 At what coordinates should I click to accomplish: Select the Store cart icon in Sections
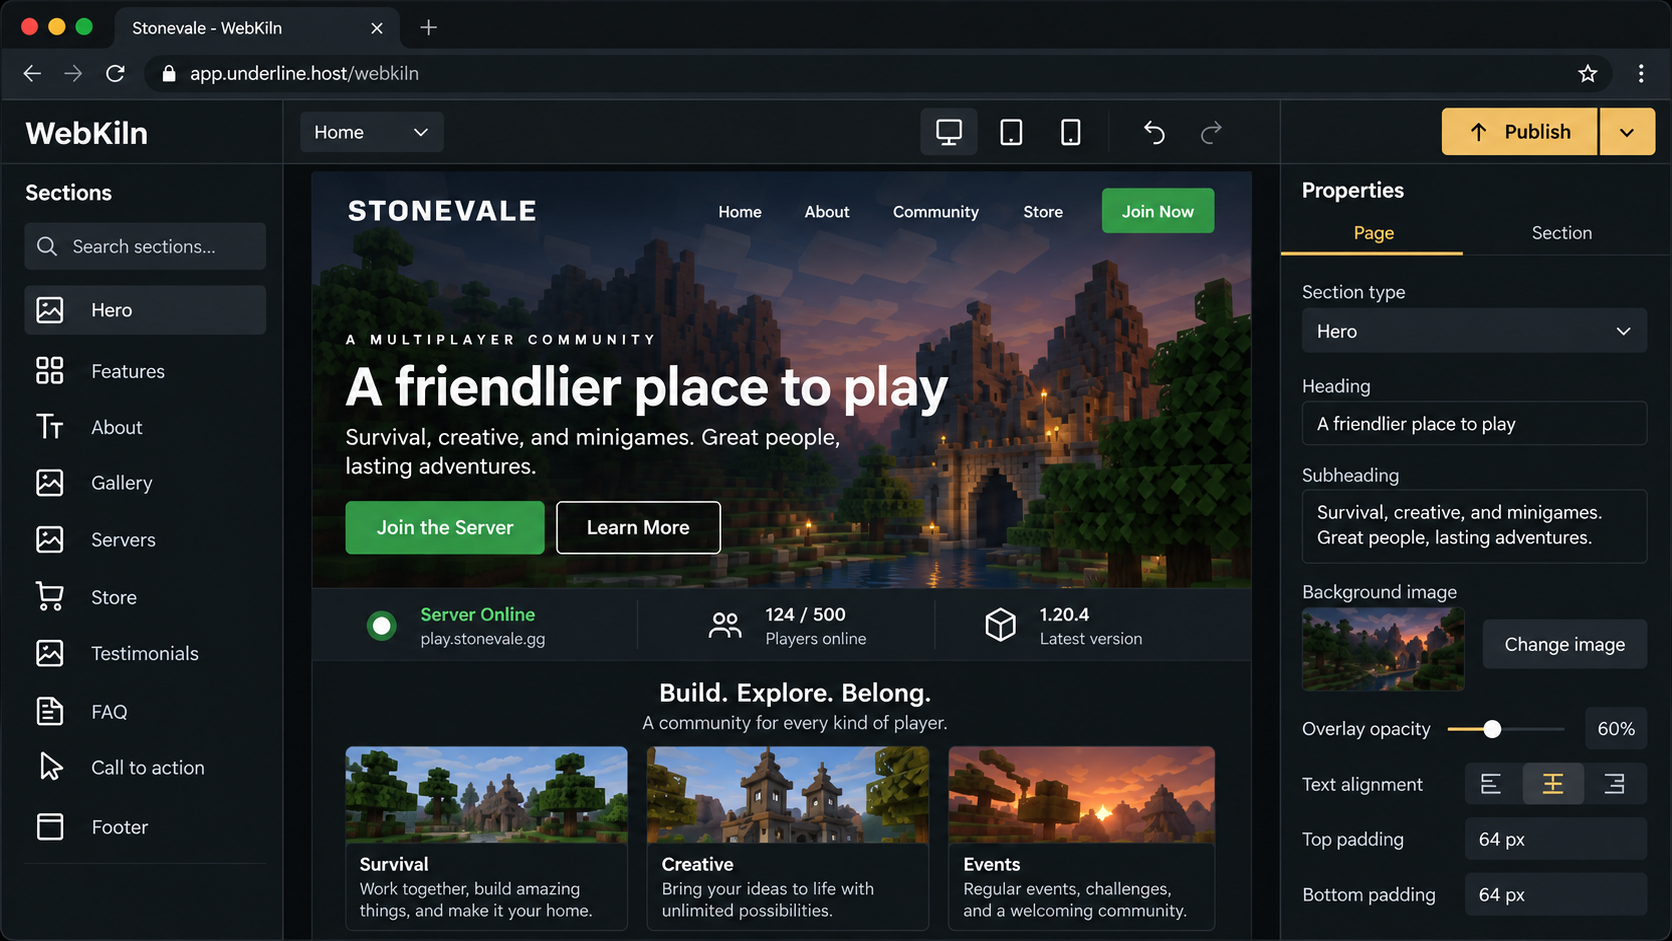click(x=49, y=597)
